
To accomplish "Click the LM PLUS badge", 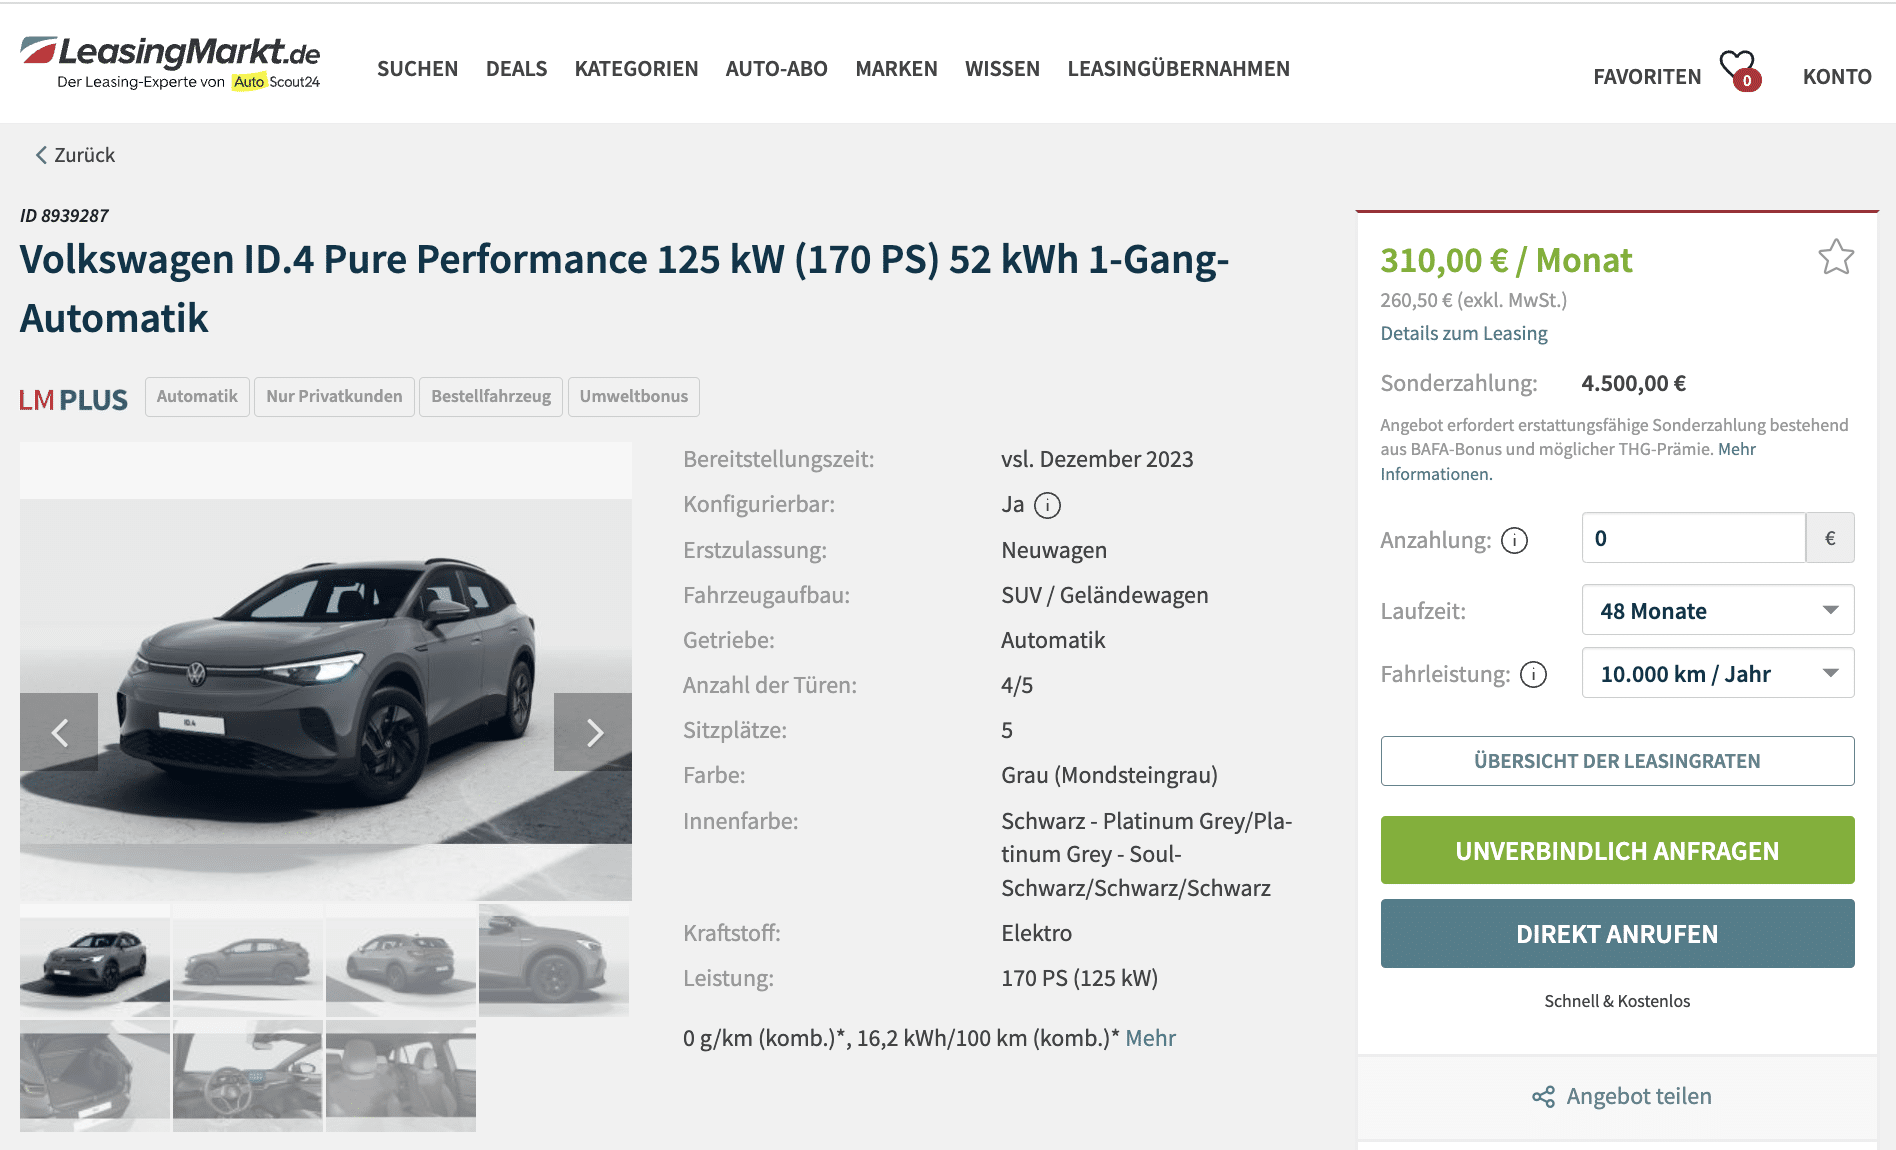I will pos(73,399).
